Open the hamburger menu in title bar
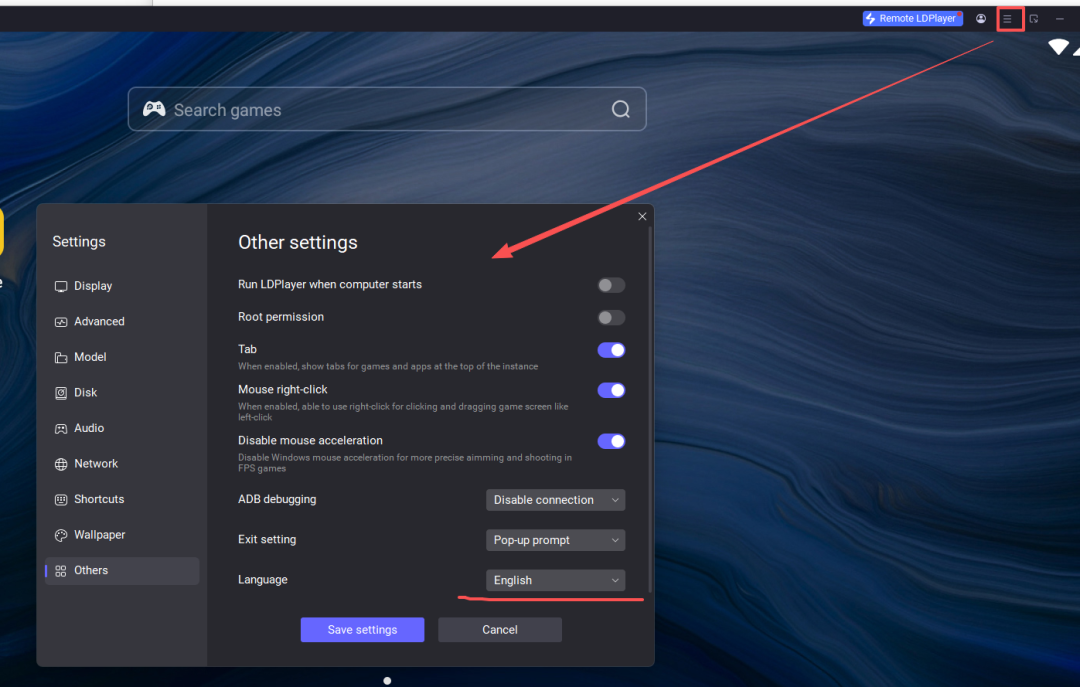The width and height of the screenshot is (1080, 687). pos(1008,19)
